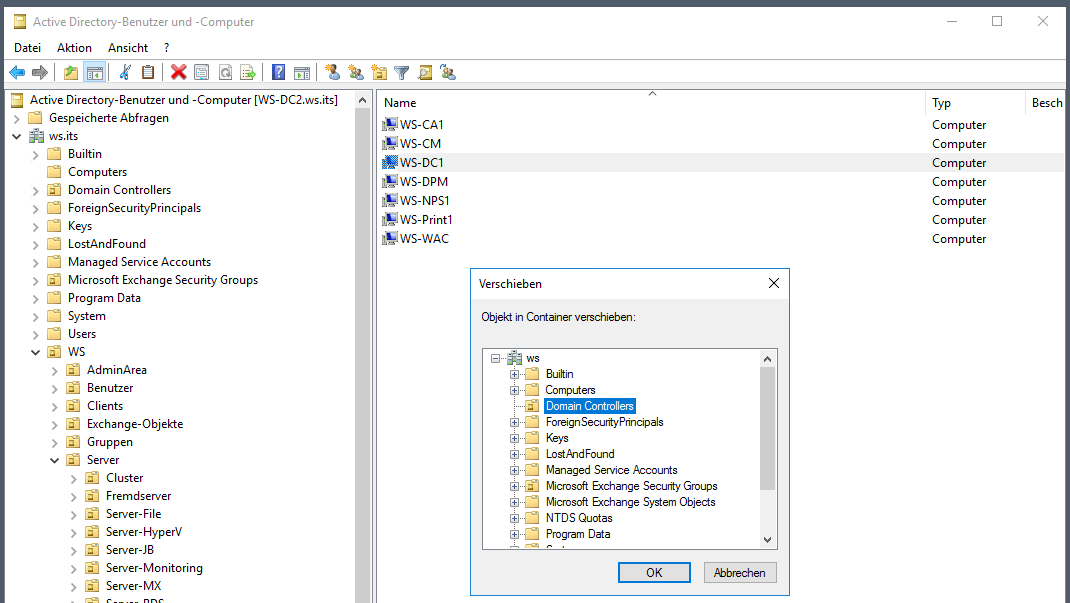Open the ? help menu
1070x603 pixels.
click(x=167, y=48)
